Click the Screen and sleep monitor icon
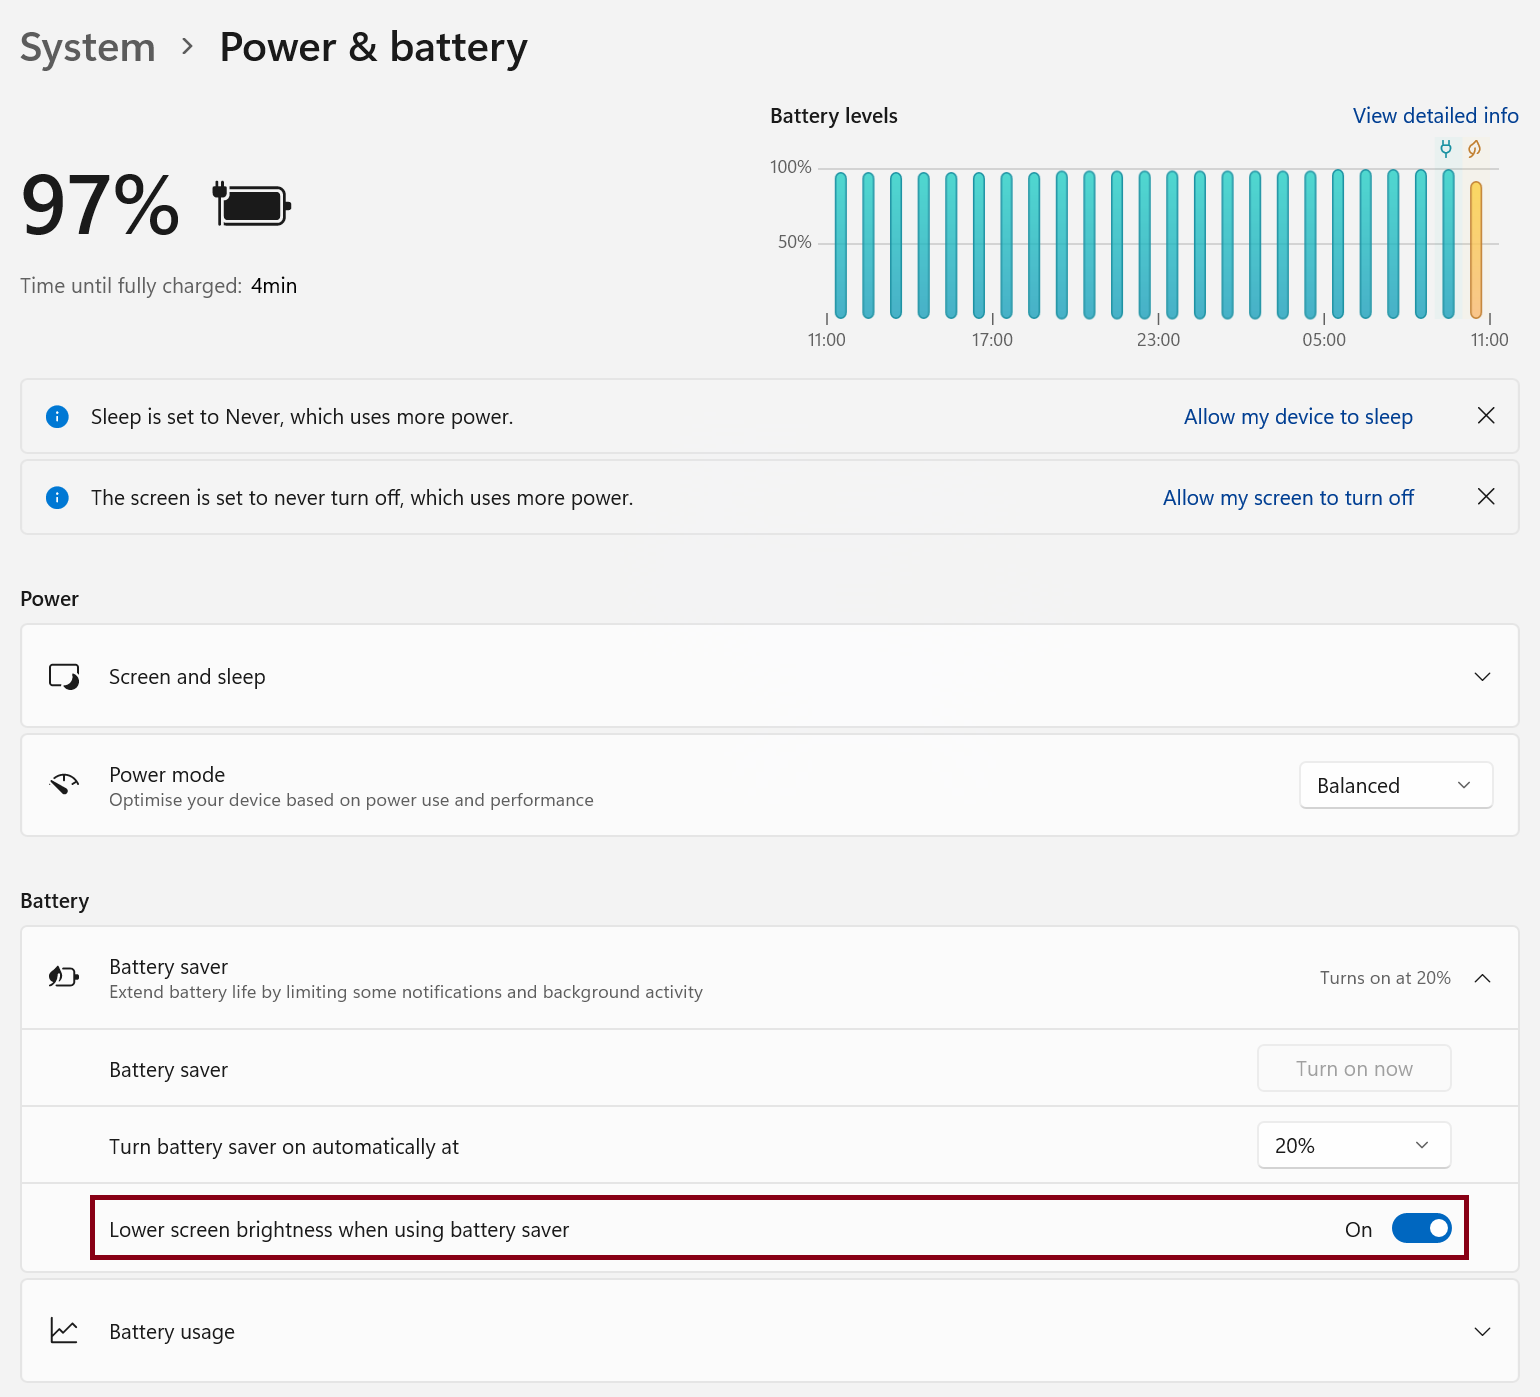The image size is (1540, 1397). [65, 677]
